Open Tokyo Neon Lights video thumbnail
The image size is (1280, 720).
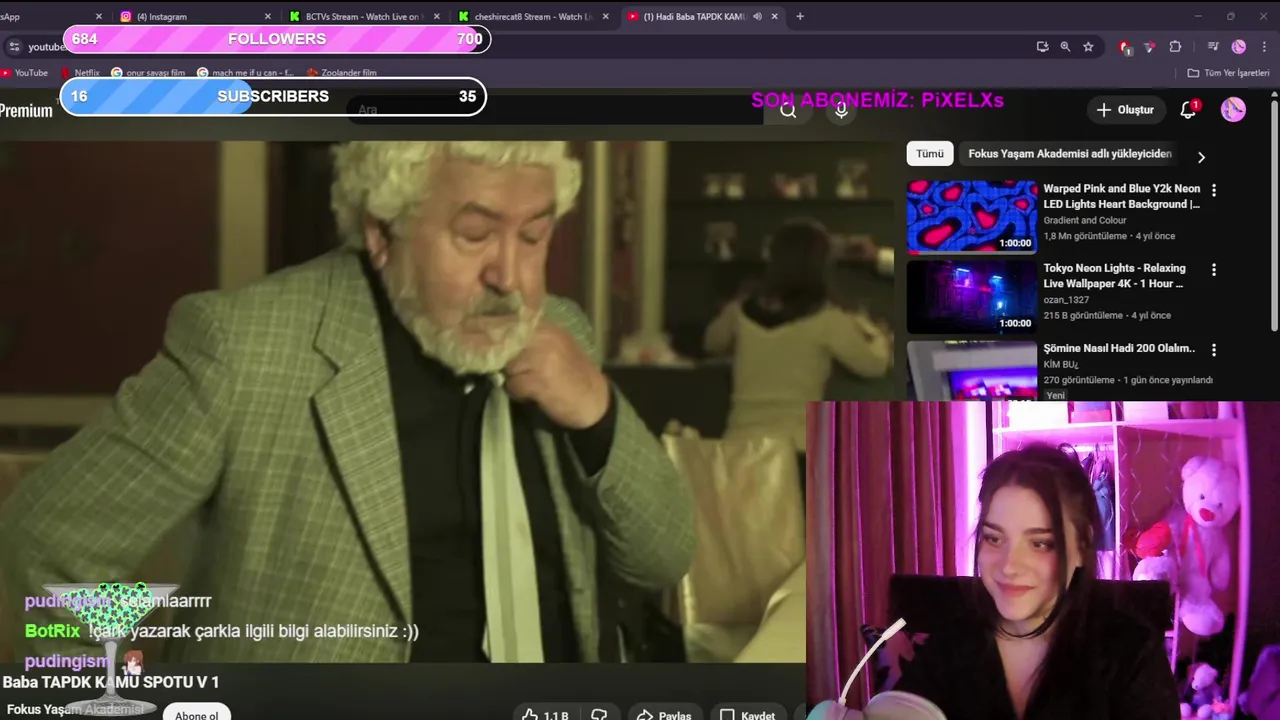click(x=972, y=297)
